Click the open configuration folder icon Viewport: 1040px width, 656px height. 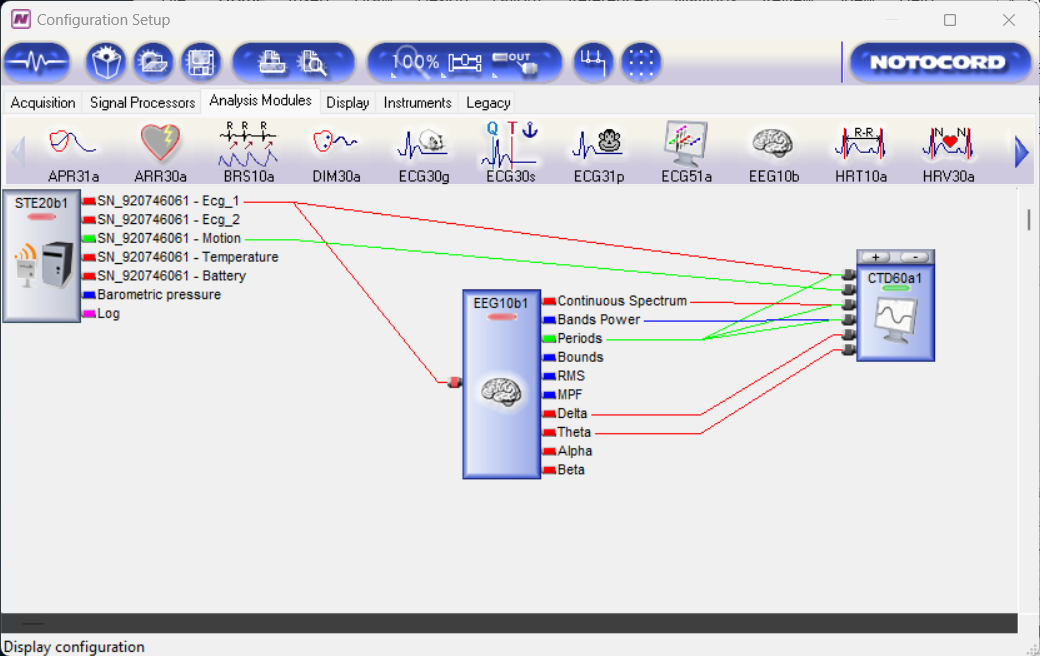pyautogui.click(x=152, y=61)
